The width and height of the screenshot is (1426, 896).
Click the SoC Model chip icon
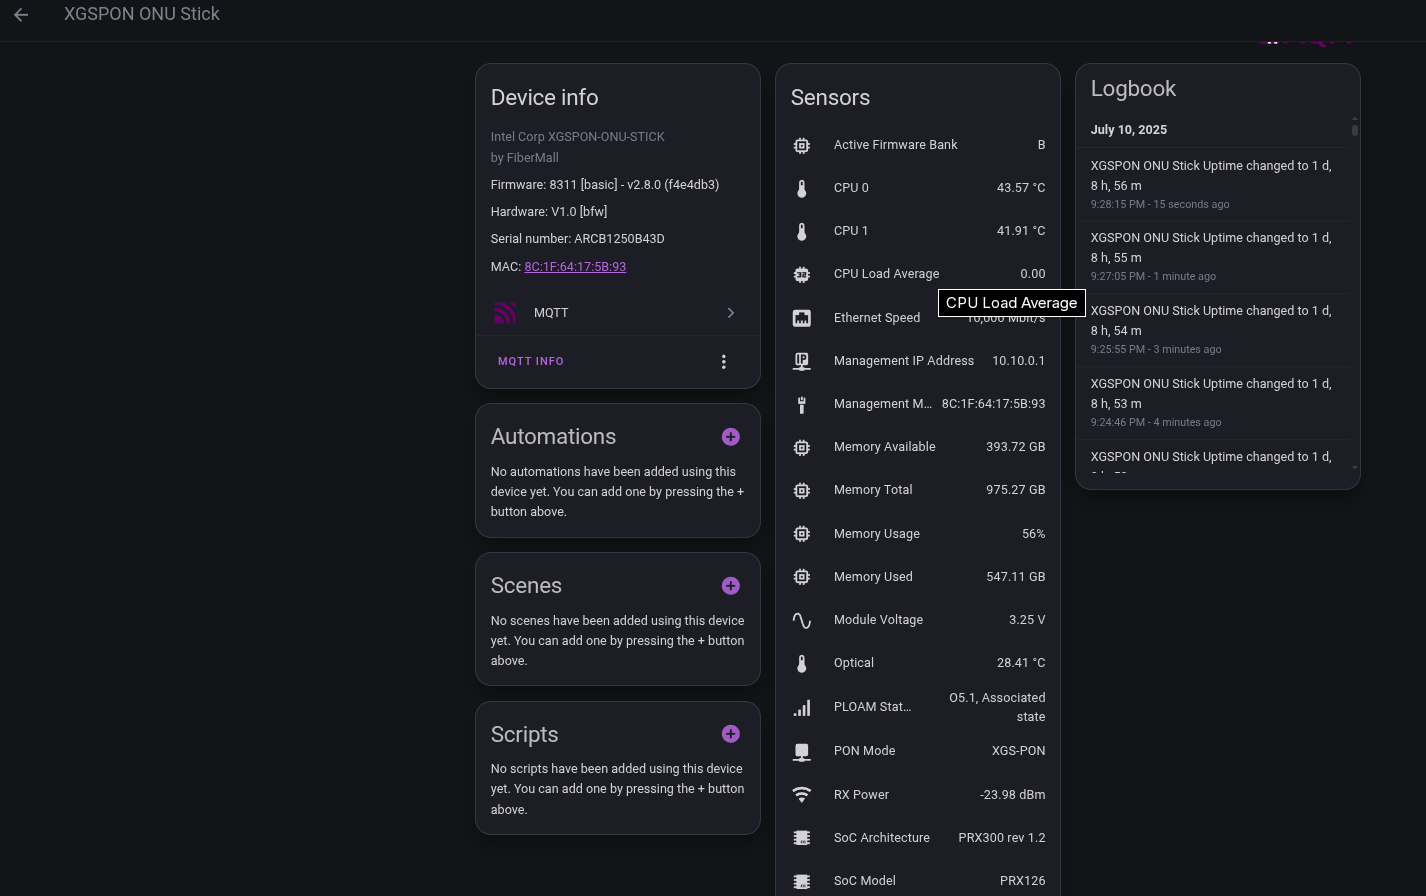(802, 881)
